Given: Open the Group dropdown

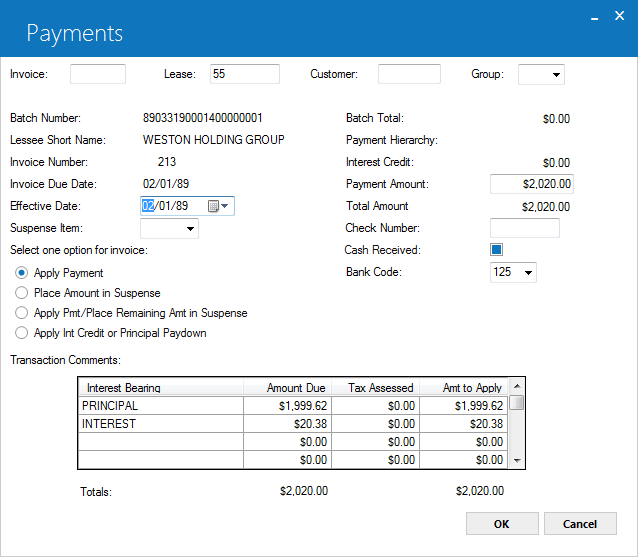Looking at the screenshot, I should 555,74.
